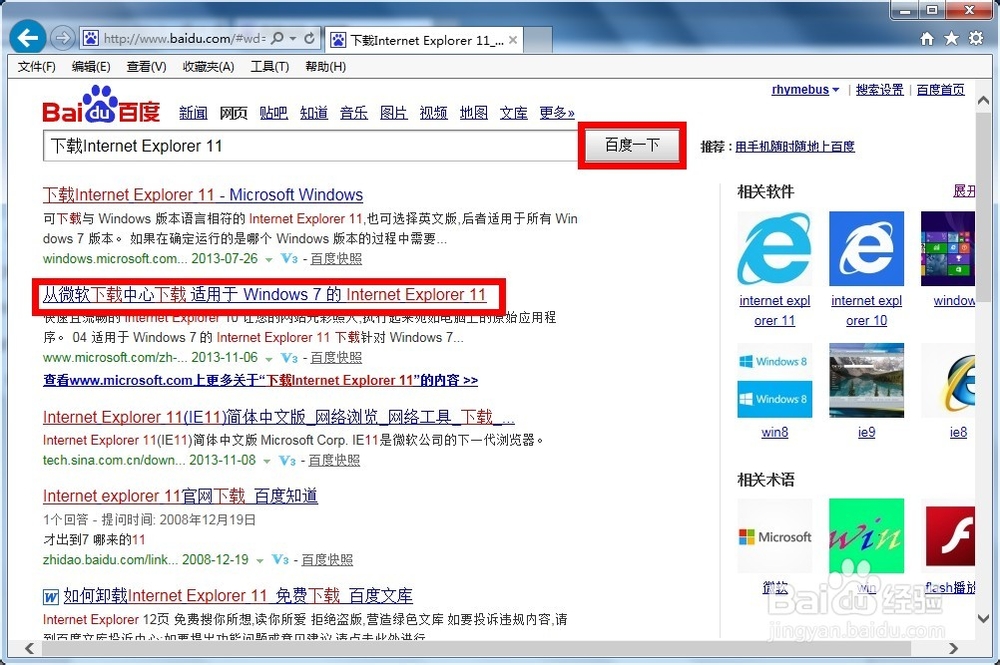
Task: Click the Microsoft logo under 相关术语
Action: coord(775,536)
